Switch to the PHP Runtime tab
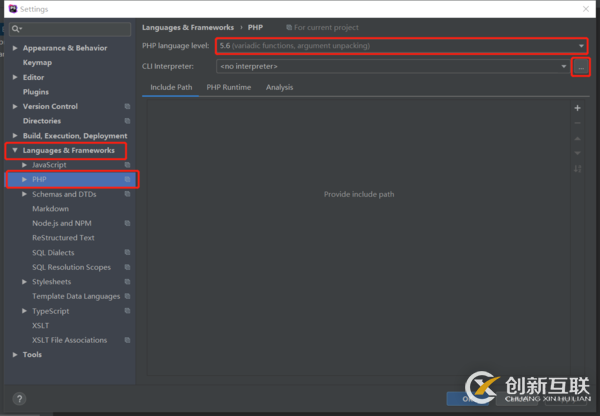This screenshot has height=416, width=600. [229, 88]
